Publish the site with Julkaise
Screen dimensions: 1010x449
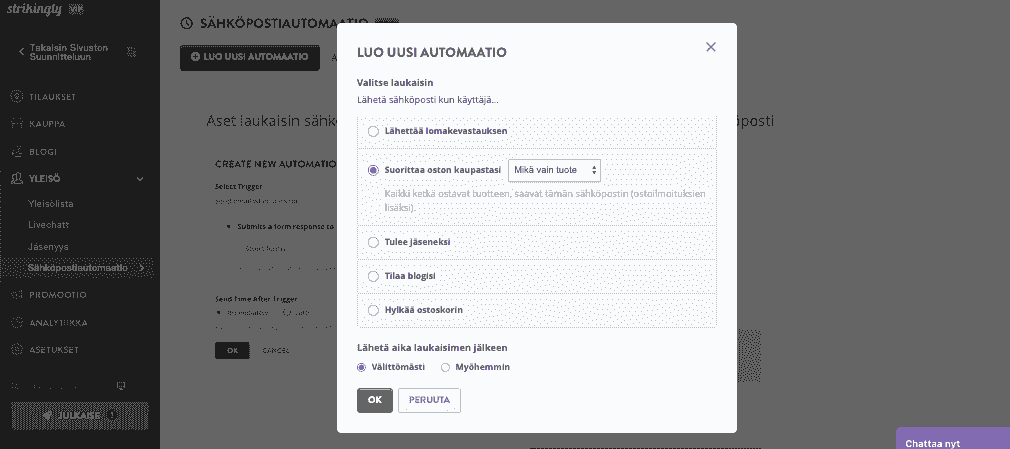[x=80, y=416]
